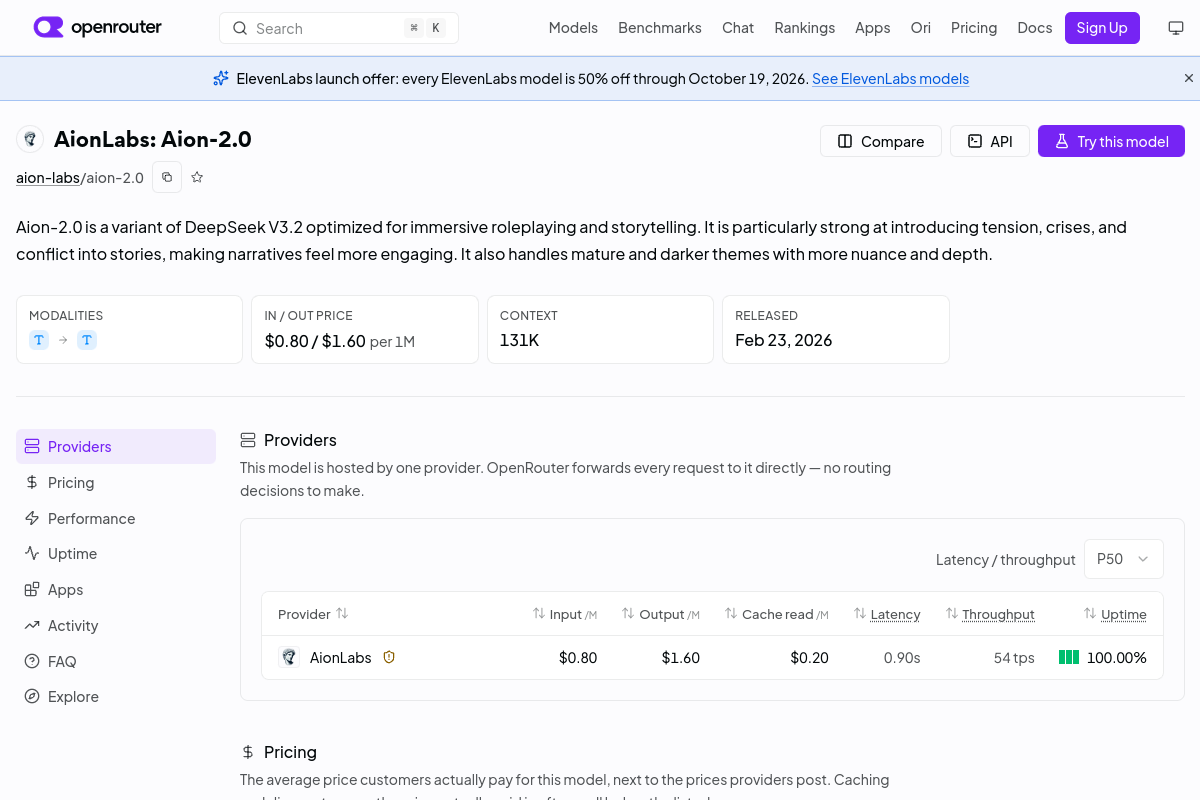
Task: Click Try this model
Action: (x=1111, y=141)
